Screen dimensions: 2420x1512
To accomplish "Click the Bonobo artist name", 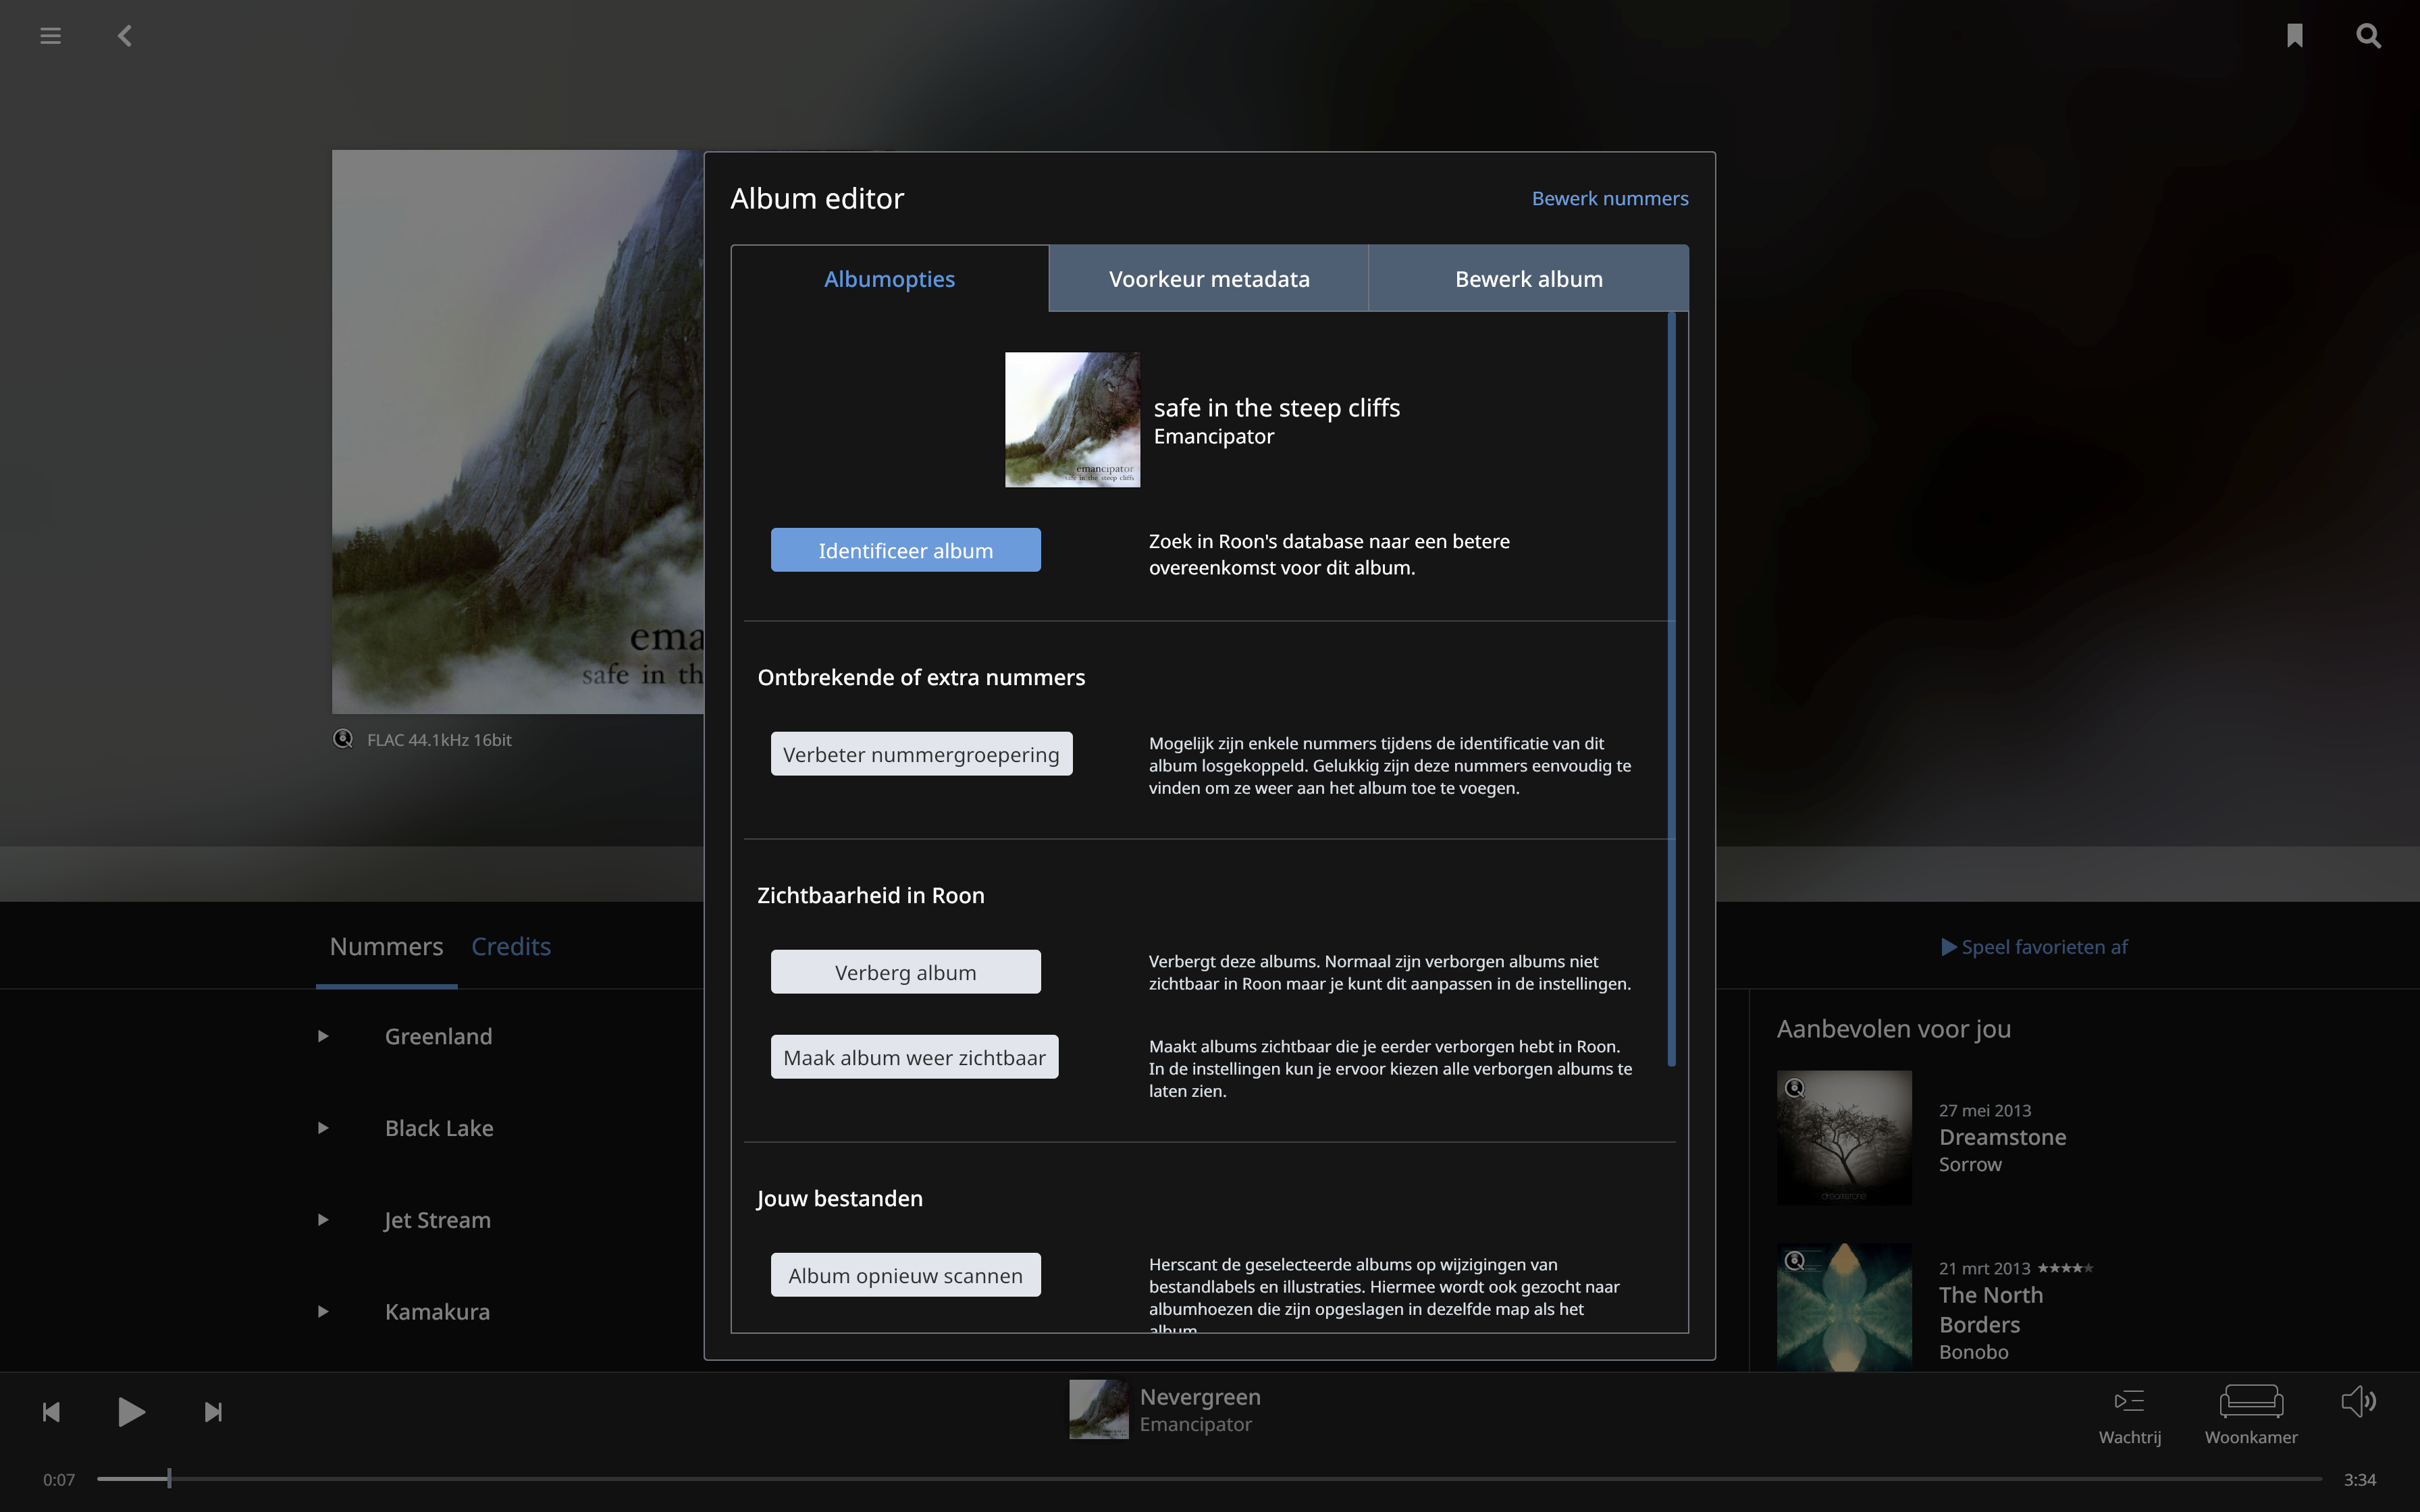I will 1973,1352.
